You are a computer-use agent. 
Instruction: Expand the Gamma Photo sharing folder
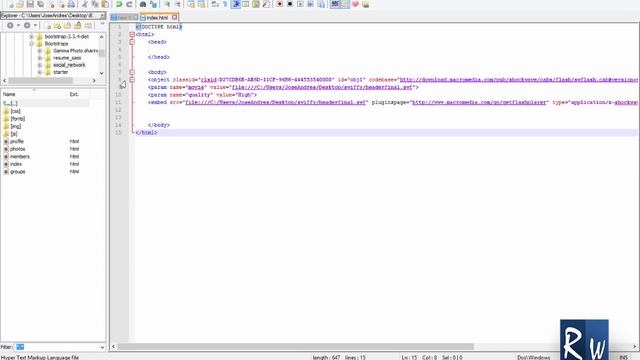40,51
